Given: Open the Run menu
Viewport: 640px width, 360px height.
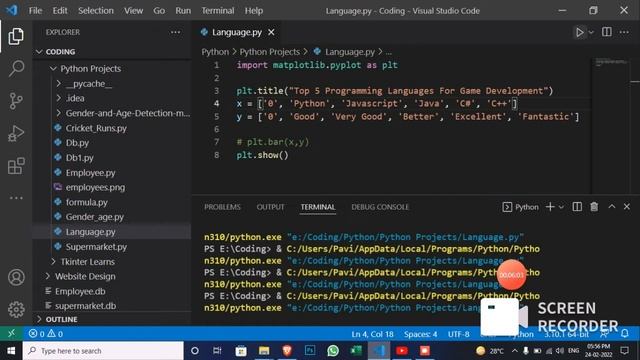Looking at the screenshot, I should pyautogui.click(x=183, y=11).
